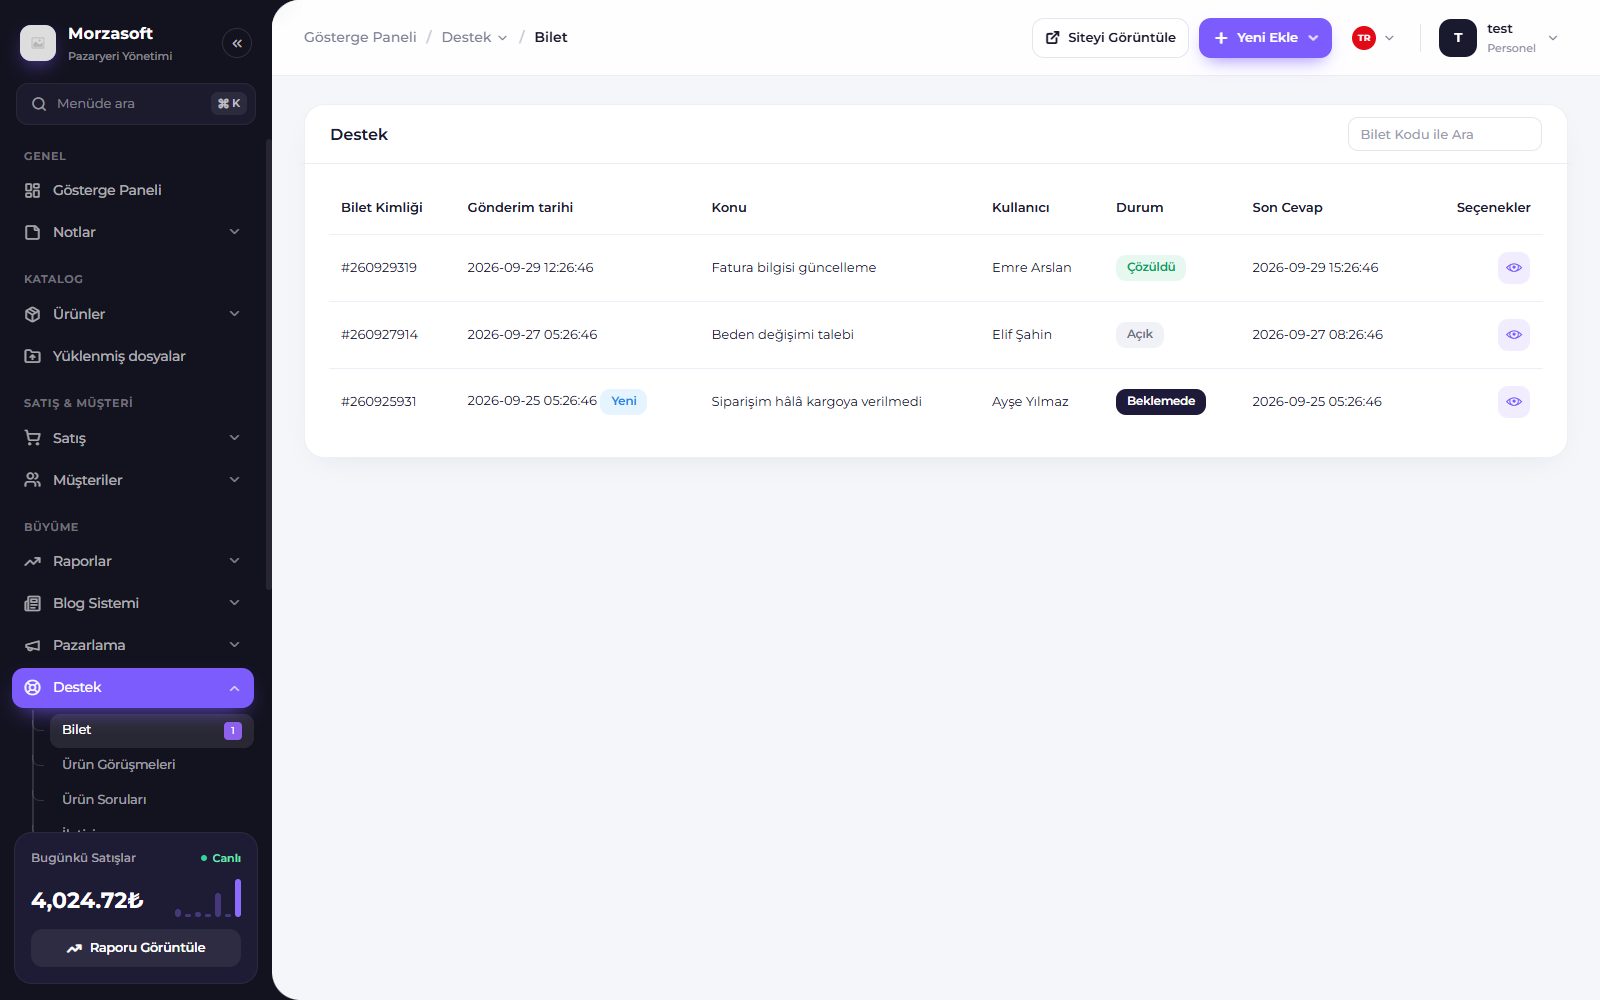Click the Çözüldü status badge
This screenshot has height=1000, width=1600.
click(x=1151, y=268)
